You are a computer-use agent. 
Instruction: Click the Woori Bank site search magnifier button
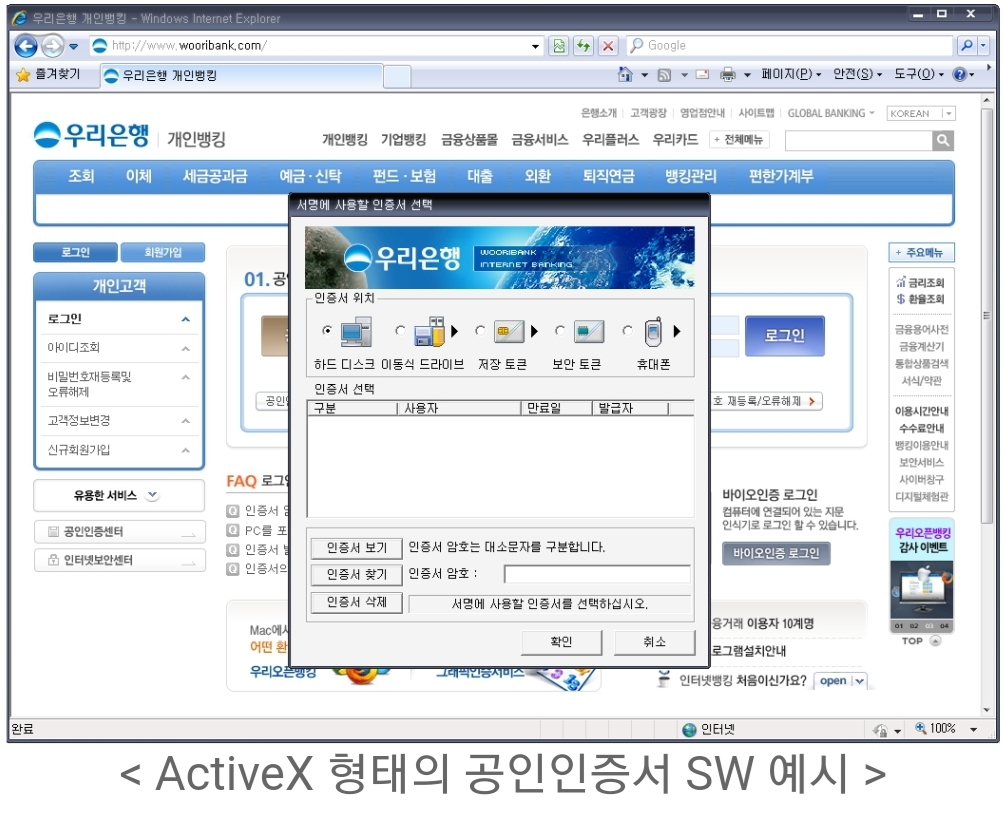coord(943,140)
